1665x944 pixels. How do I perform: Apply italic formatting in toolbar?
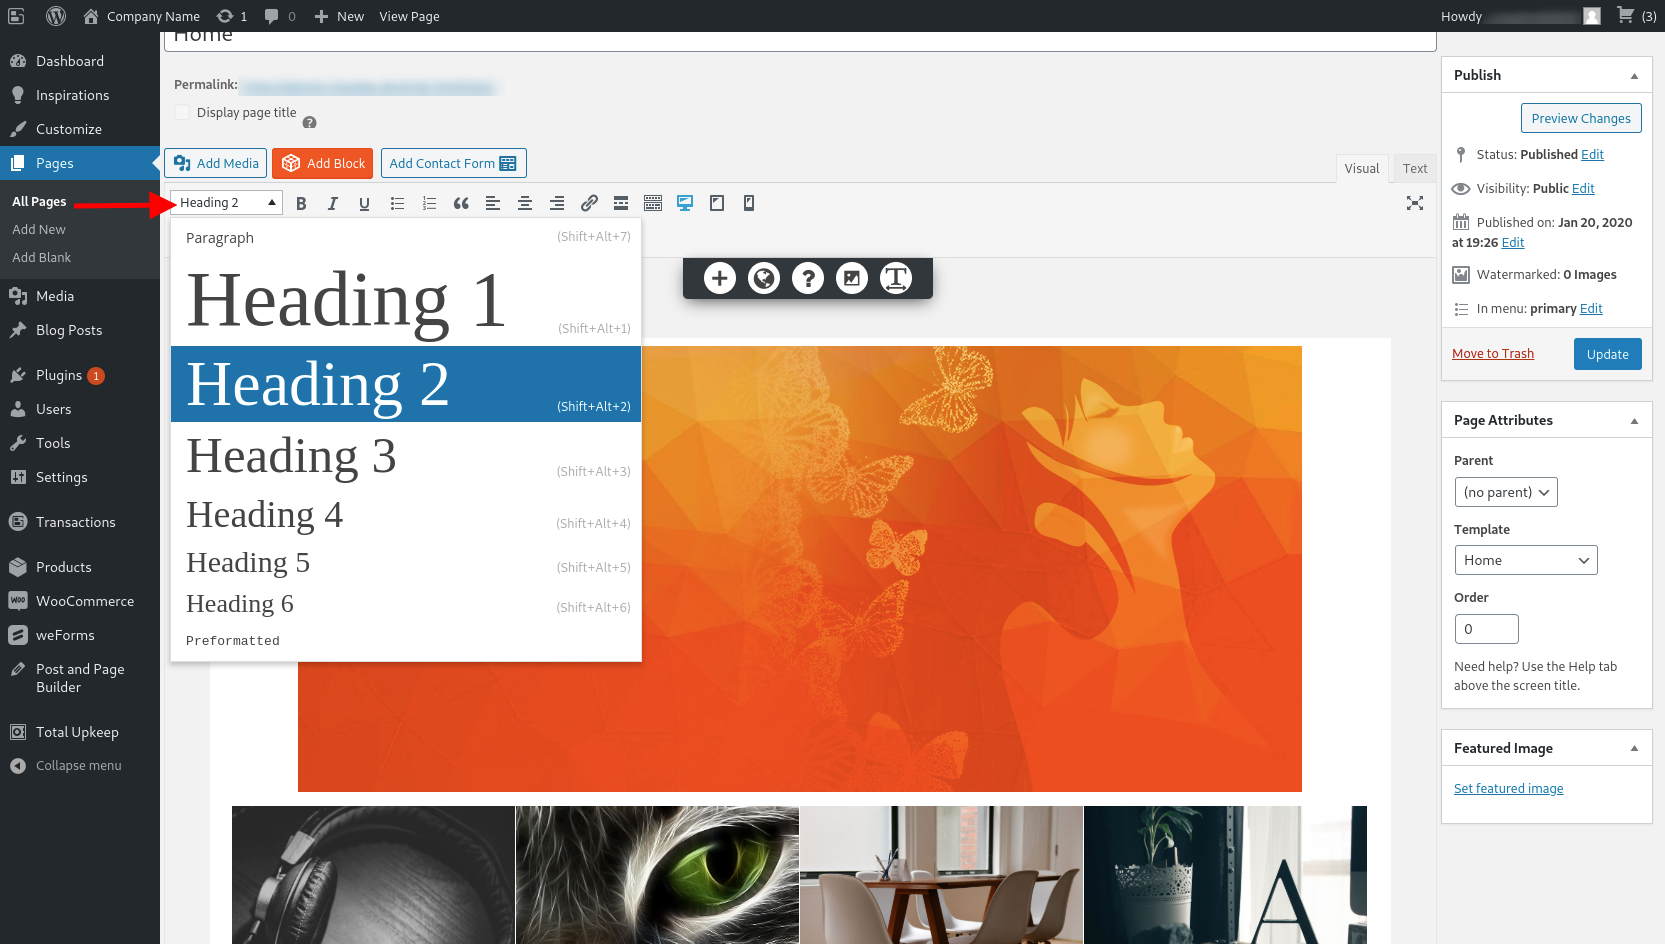[x=333, y=203]
